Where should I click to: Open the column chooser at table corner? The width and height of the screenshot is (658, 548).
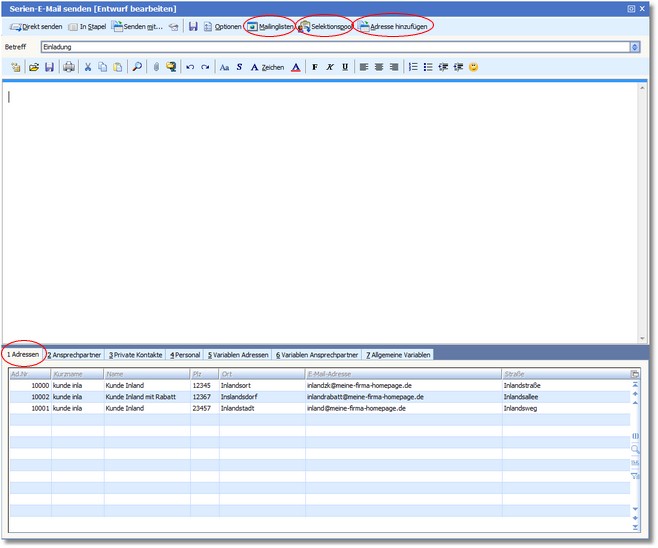[634, 374]
